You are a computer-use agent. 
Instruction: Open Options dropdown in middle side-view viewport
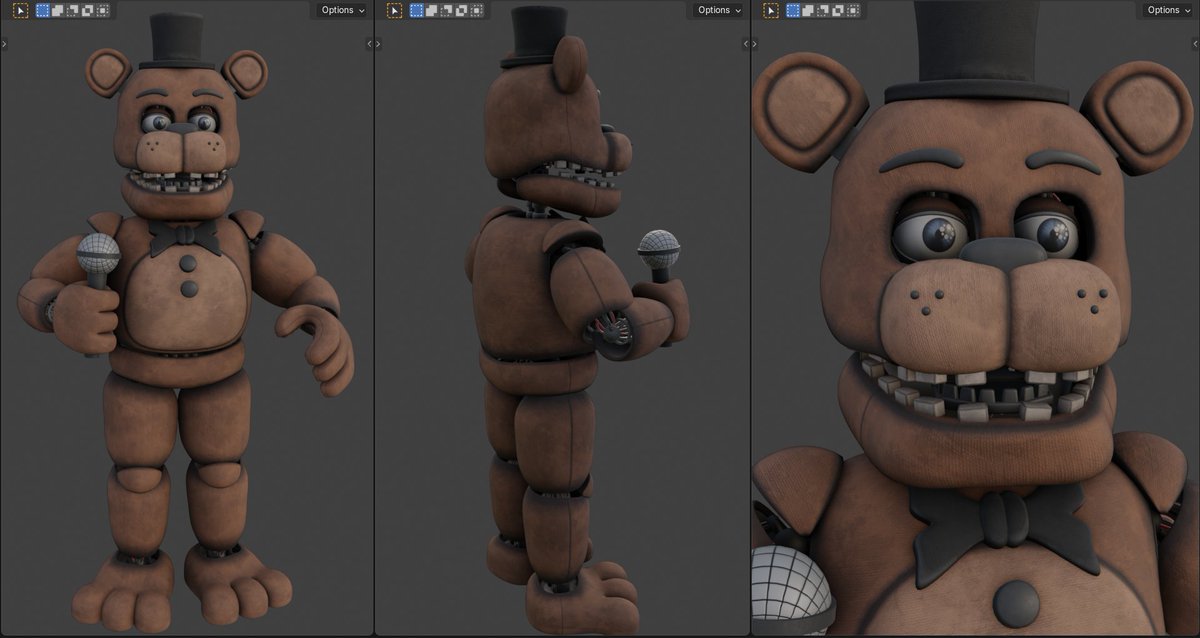(x=719, y=10)
